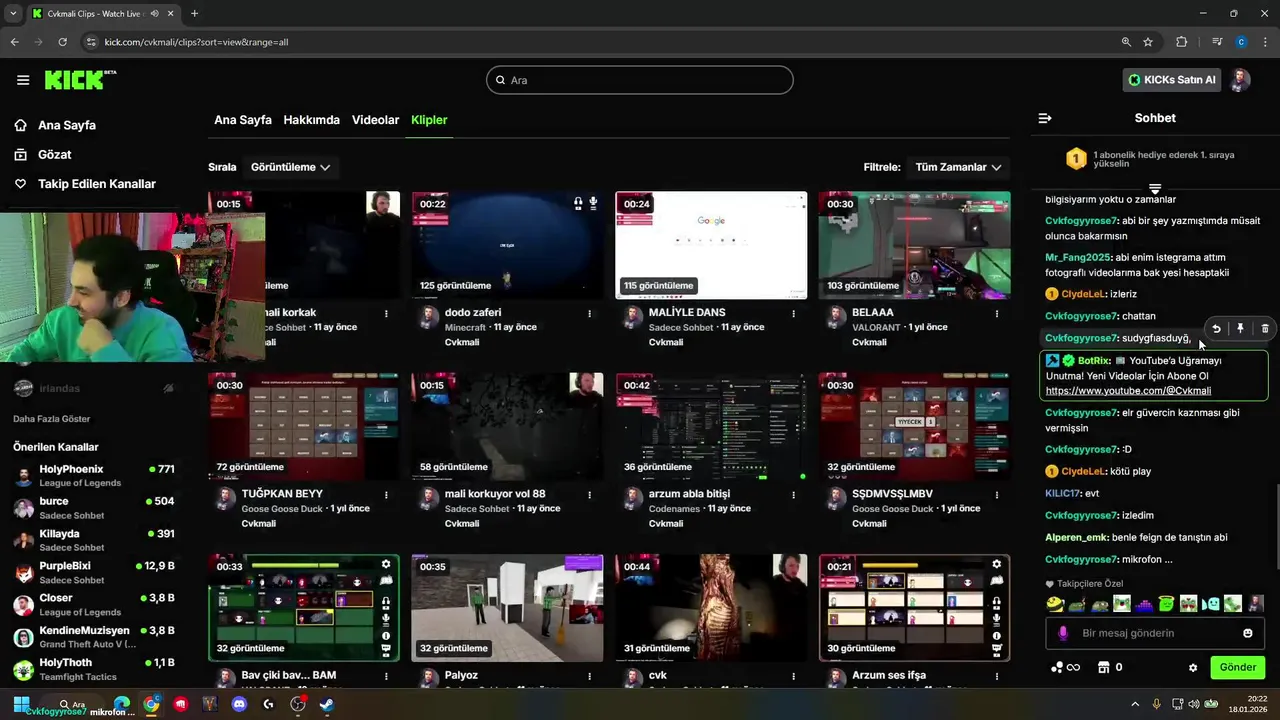Delete the hovered chat message with the trash icon

coord(1265,328)
